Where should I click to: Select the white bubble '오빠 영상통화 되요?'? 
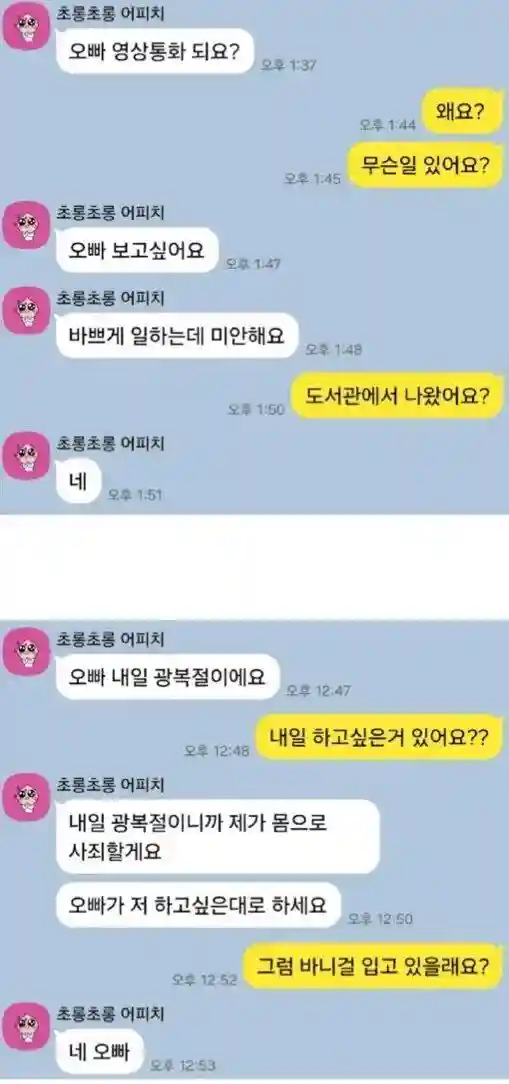click(156, 51)
